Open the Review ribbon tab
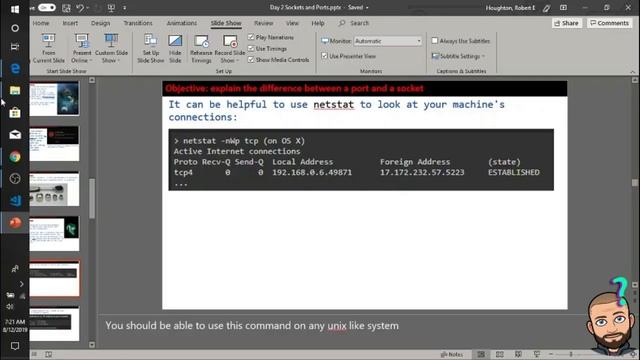Viewport: 640px width, 360px height. click(264, 23)
